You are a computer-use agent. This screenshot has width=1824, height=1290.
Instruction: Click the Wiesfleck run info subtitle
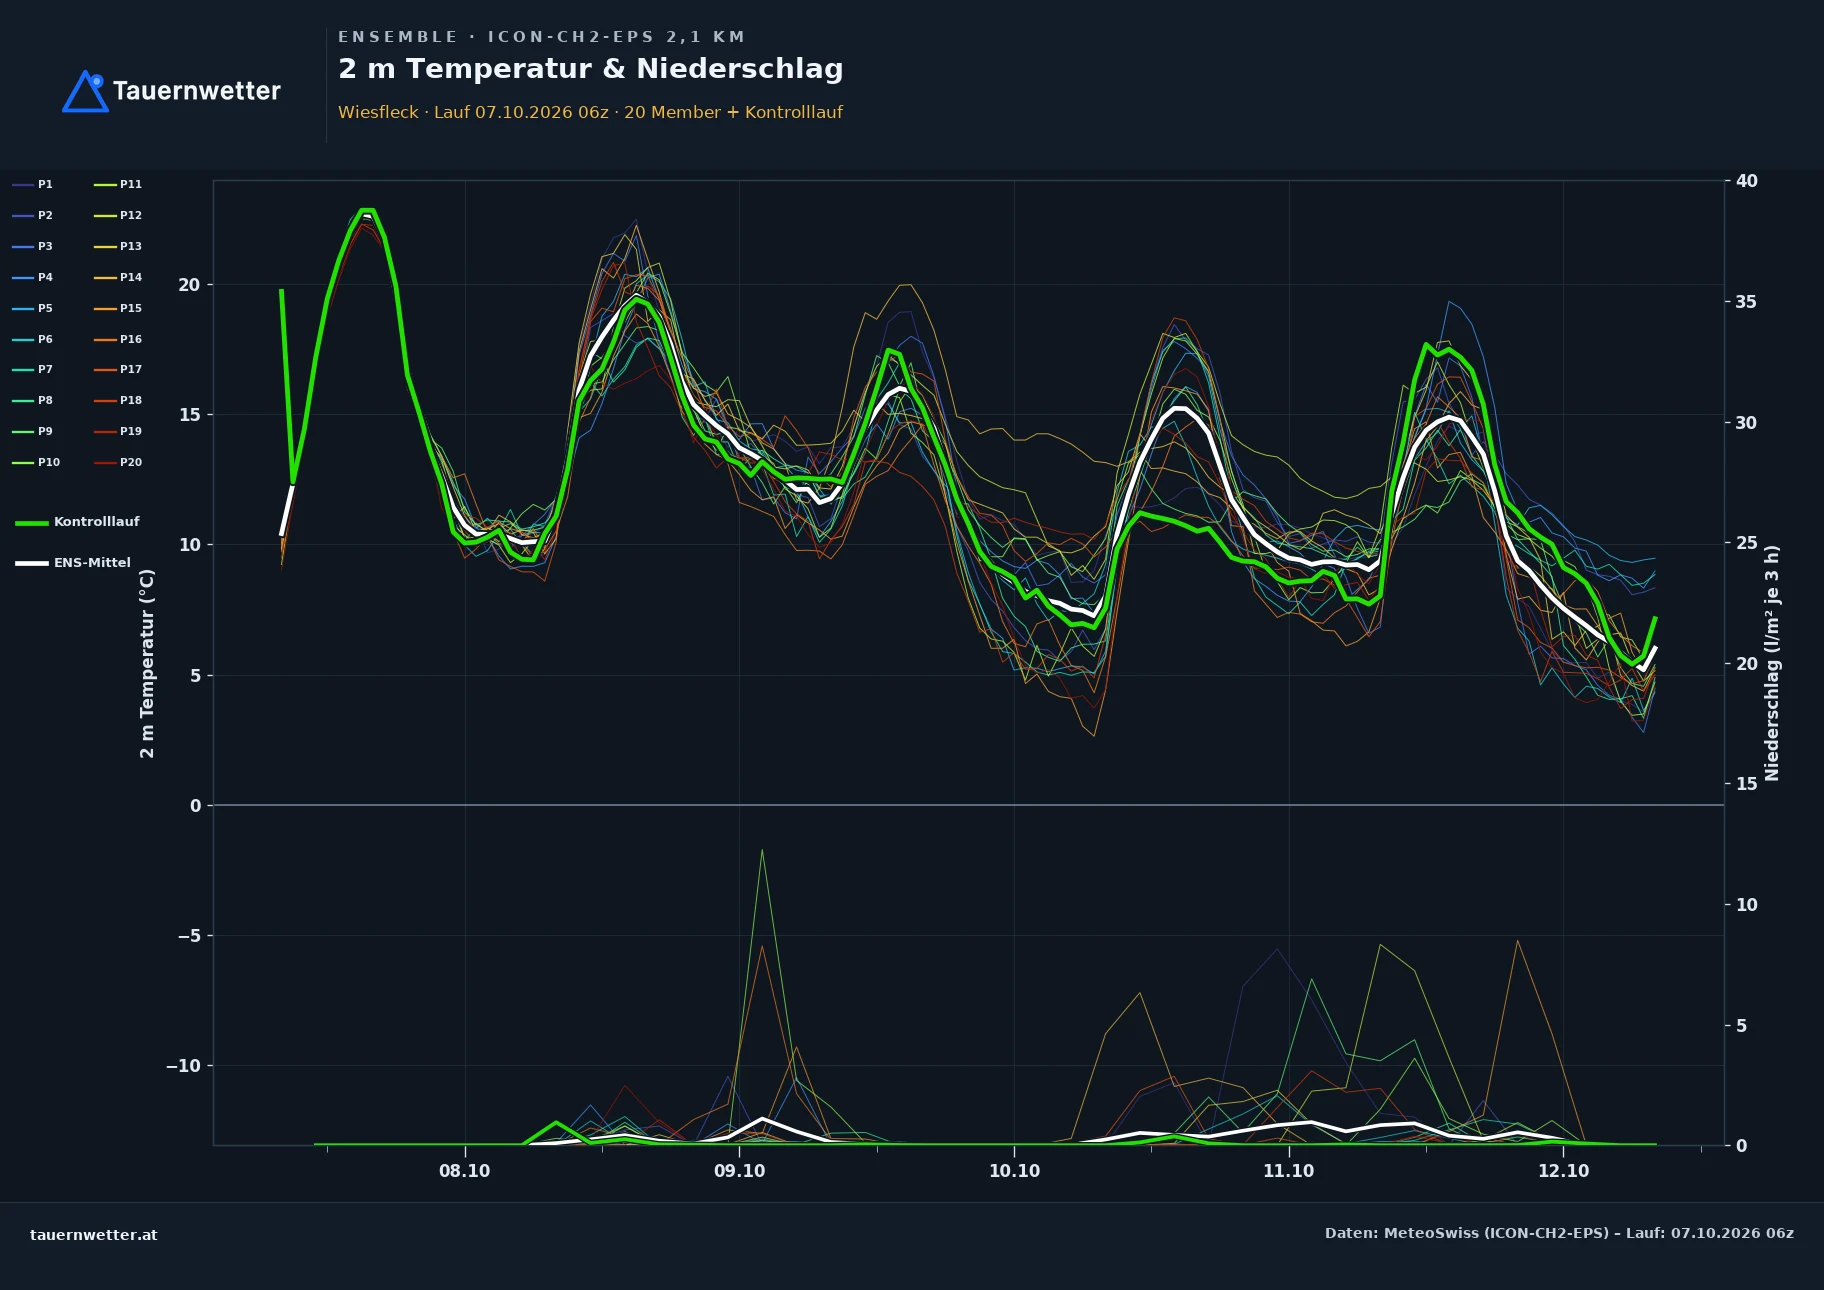[590, 112]
